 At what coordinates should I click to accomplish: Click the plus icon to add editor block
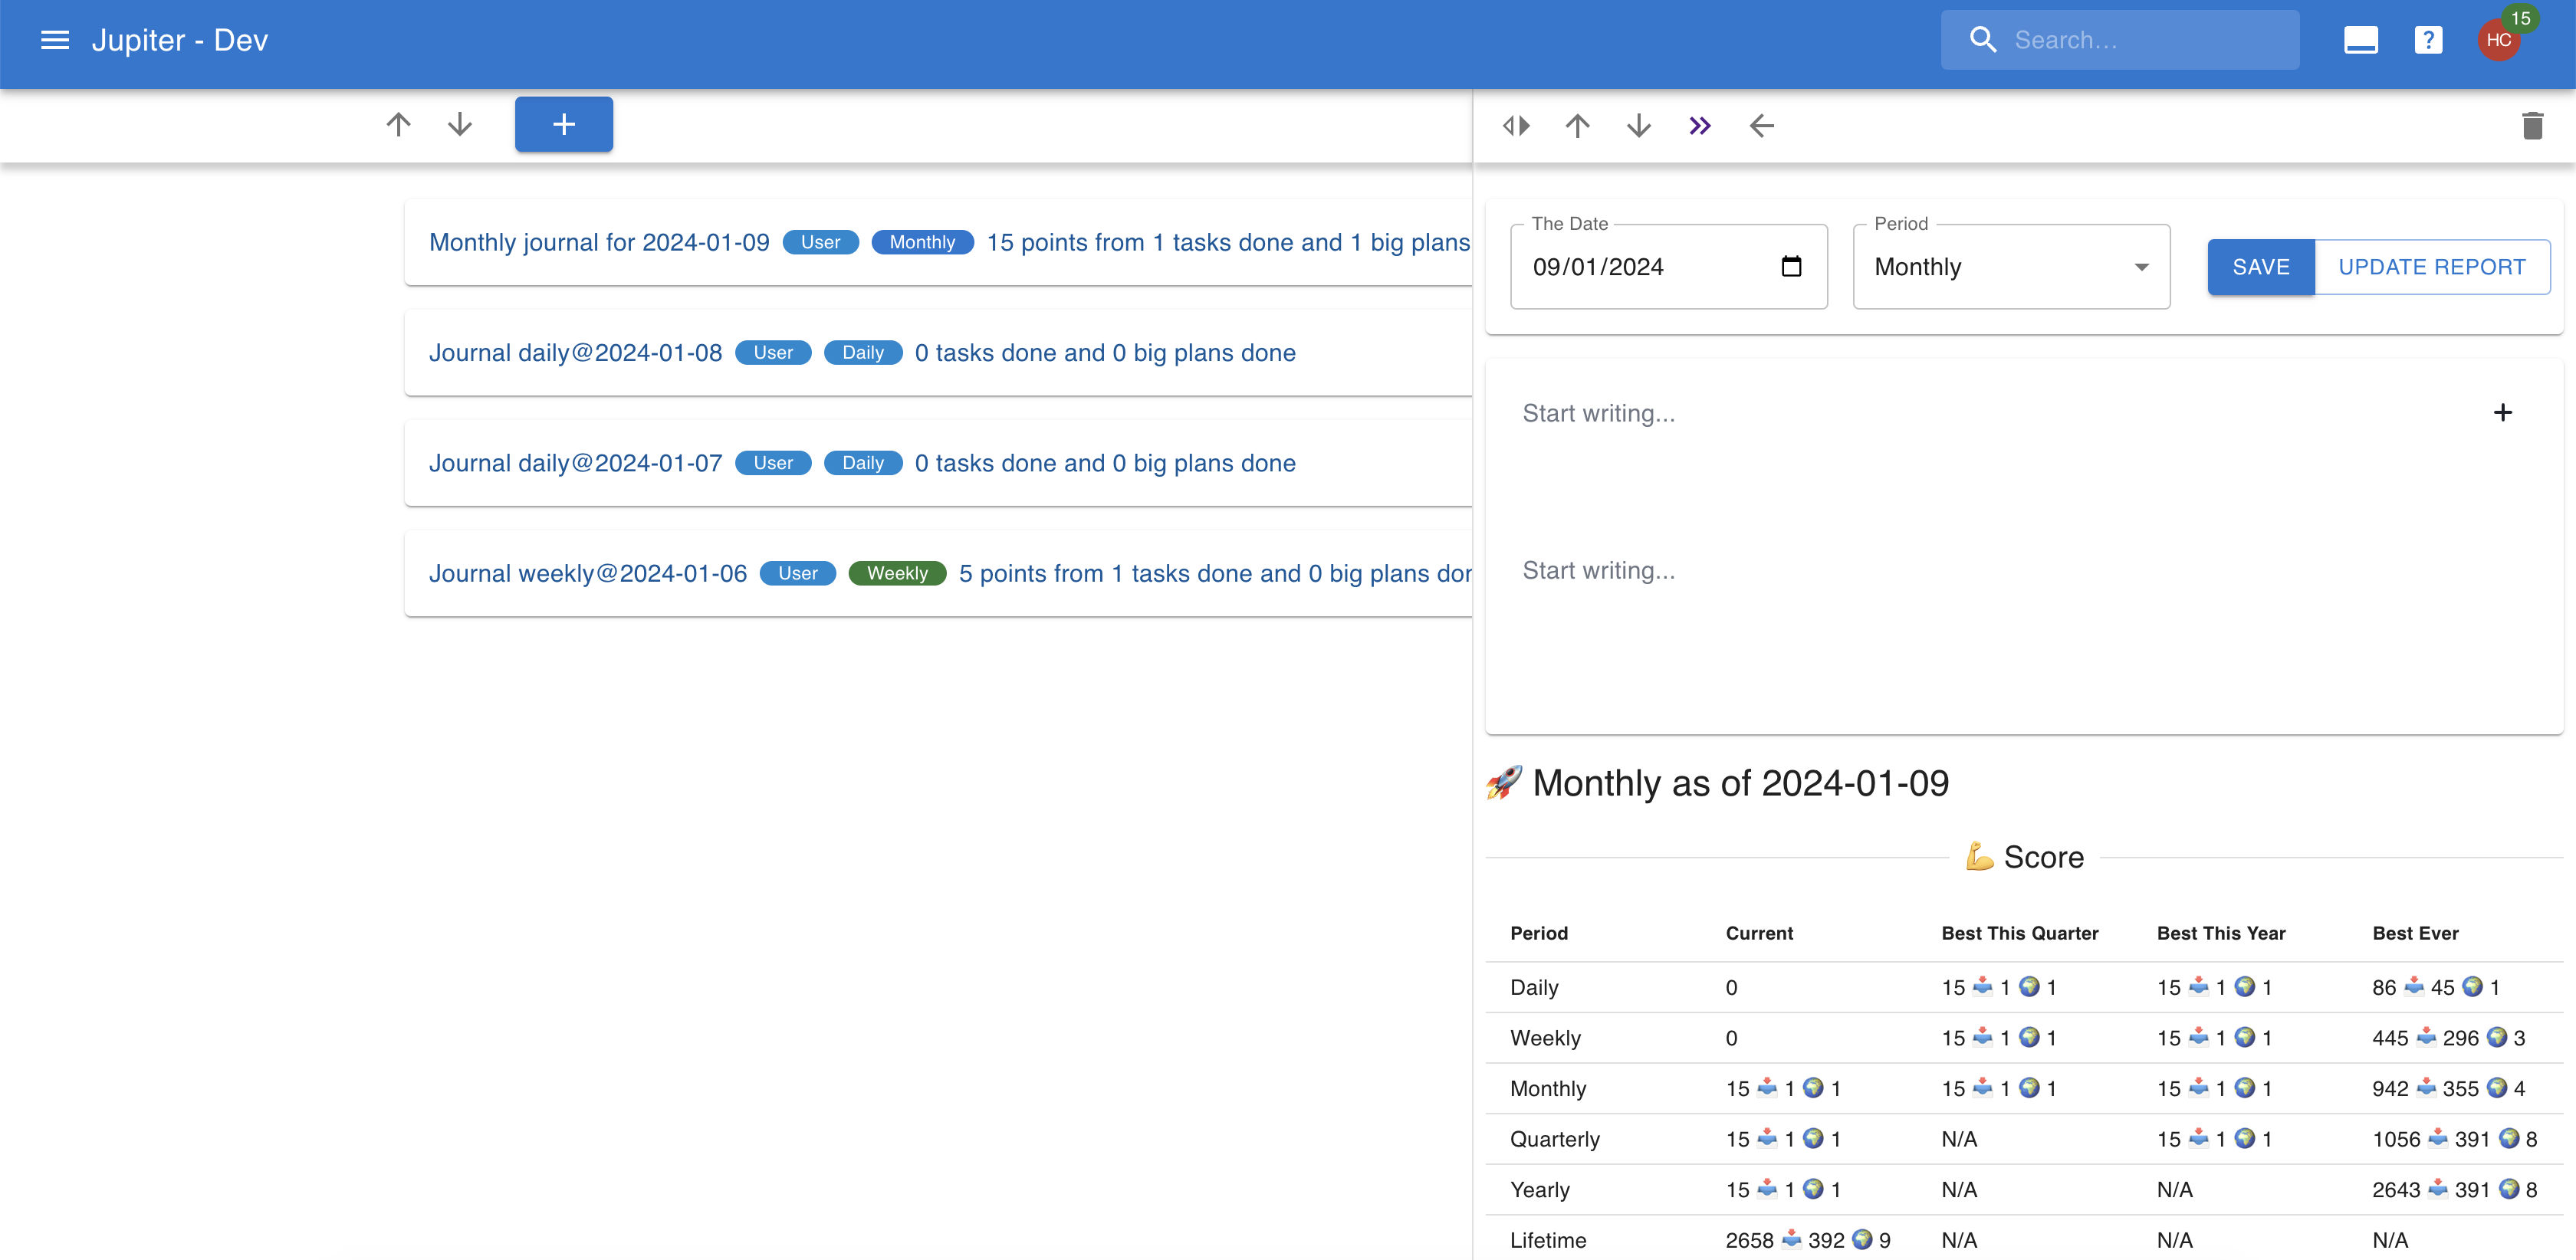pyautogui.click(x=2502, y=413)
